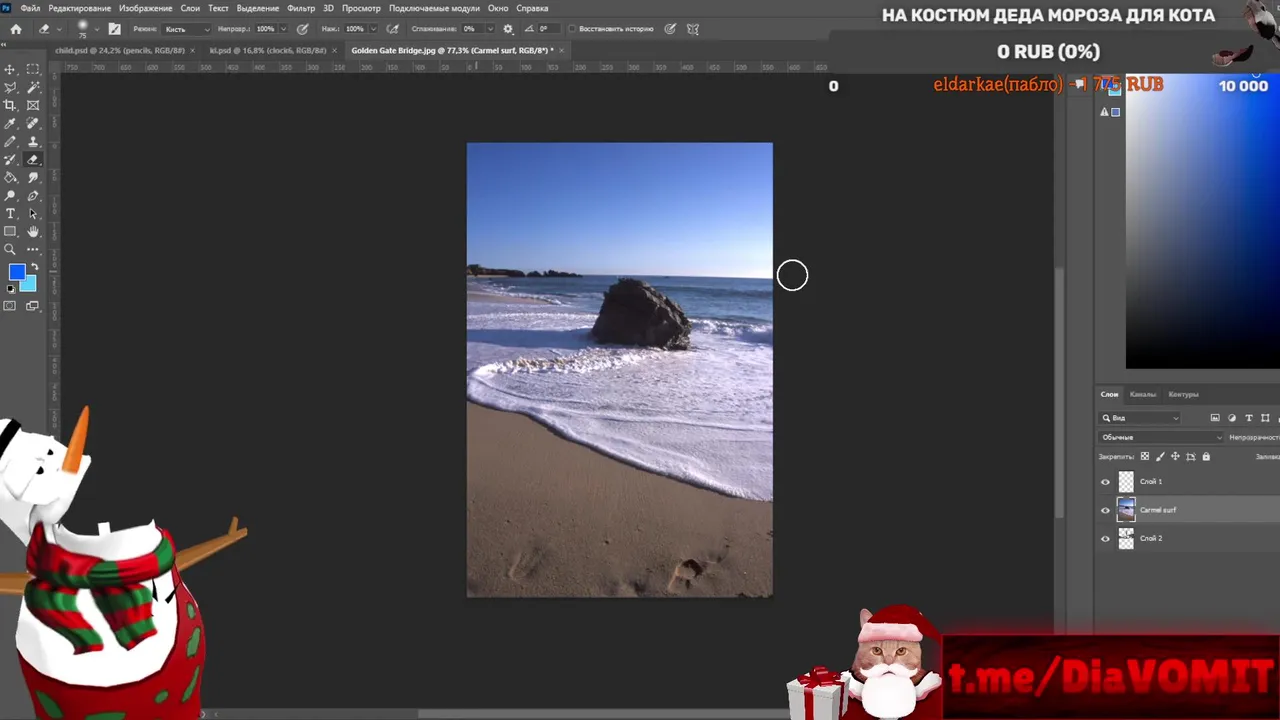Lock all layer attributes padlock
Image resolution: width=1280 pixels, height=720 pixels.
coord(1206,457)
